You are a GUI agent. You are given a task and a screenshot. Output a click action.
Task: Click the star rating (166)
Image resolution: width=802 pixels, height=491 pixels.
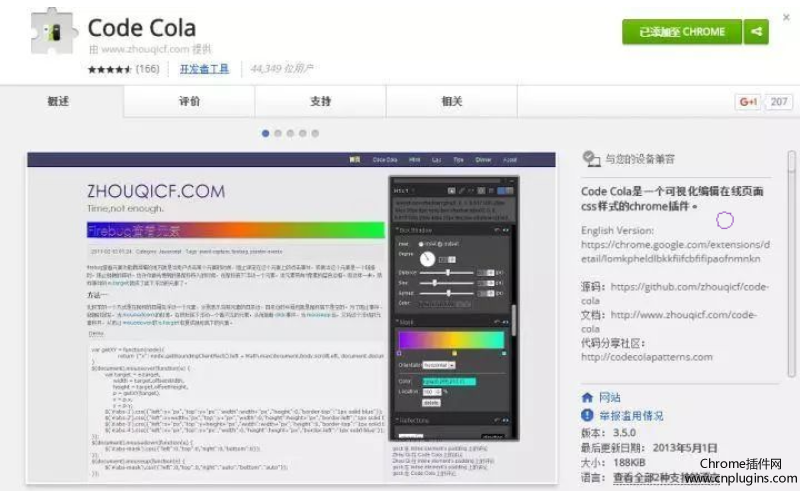click(124, 69)
